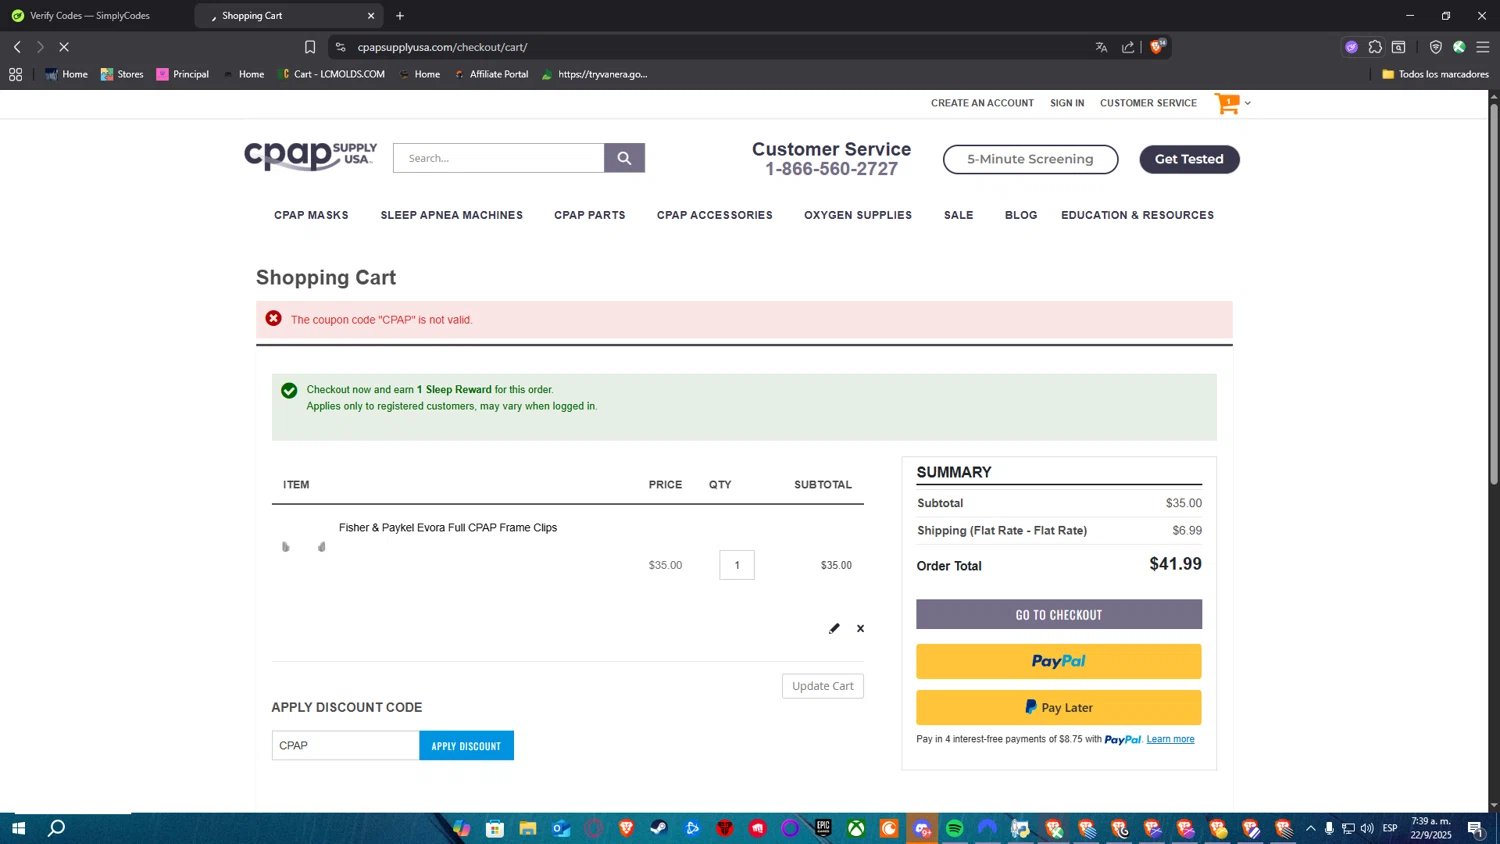Click the Brave Shields lion icon

[x=1157, y=47]
